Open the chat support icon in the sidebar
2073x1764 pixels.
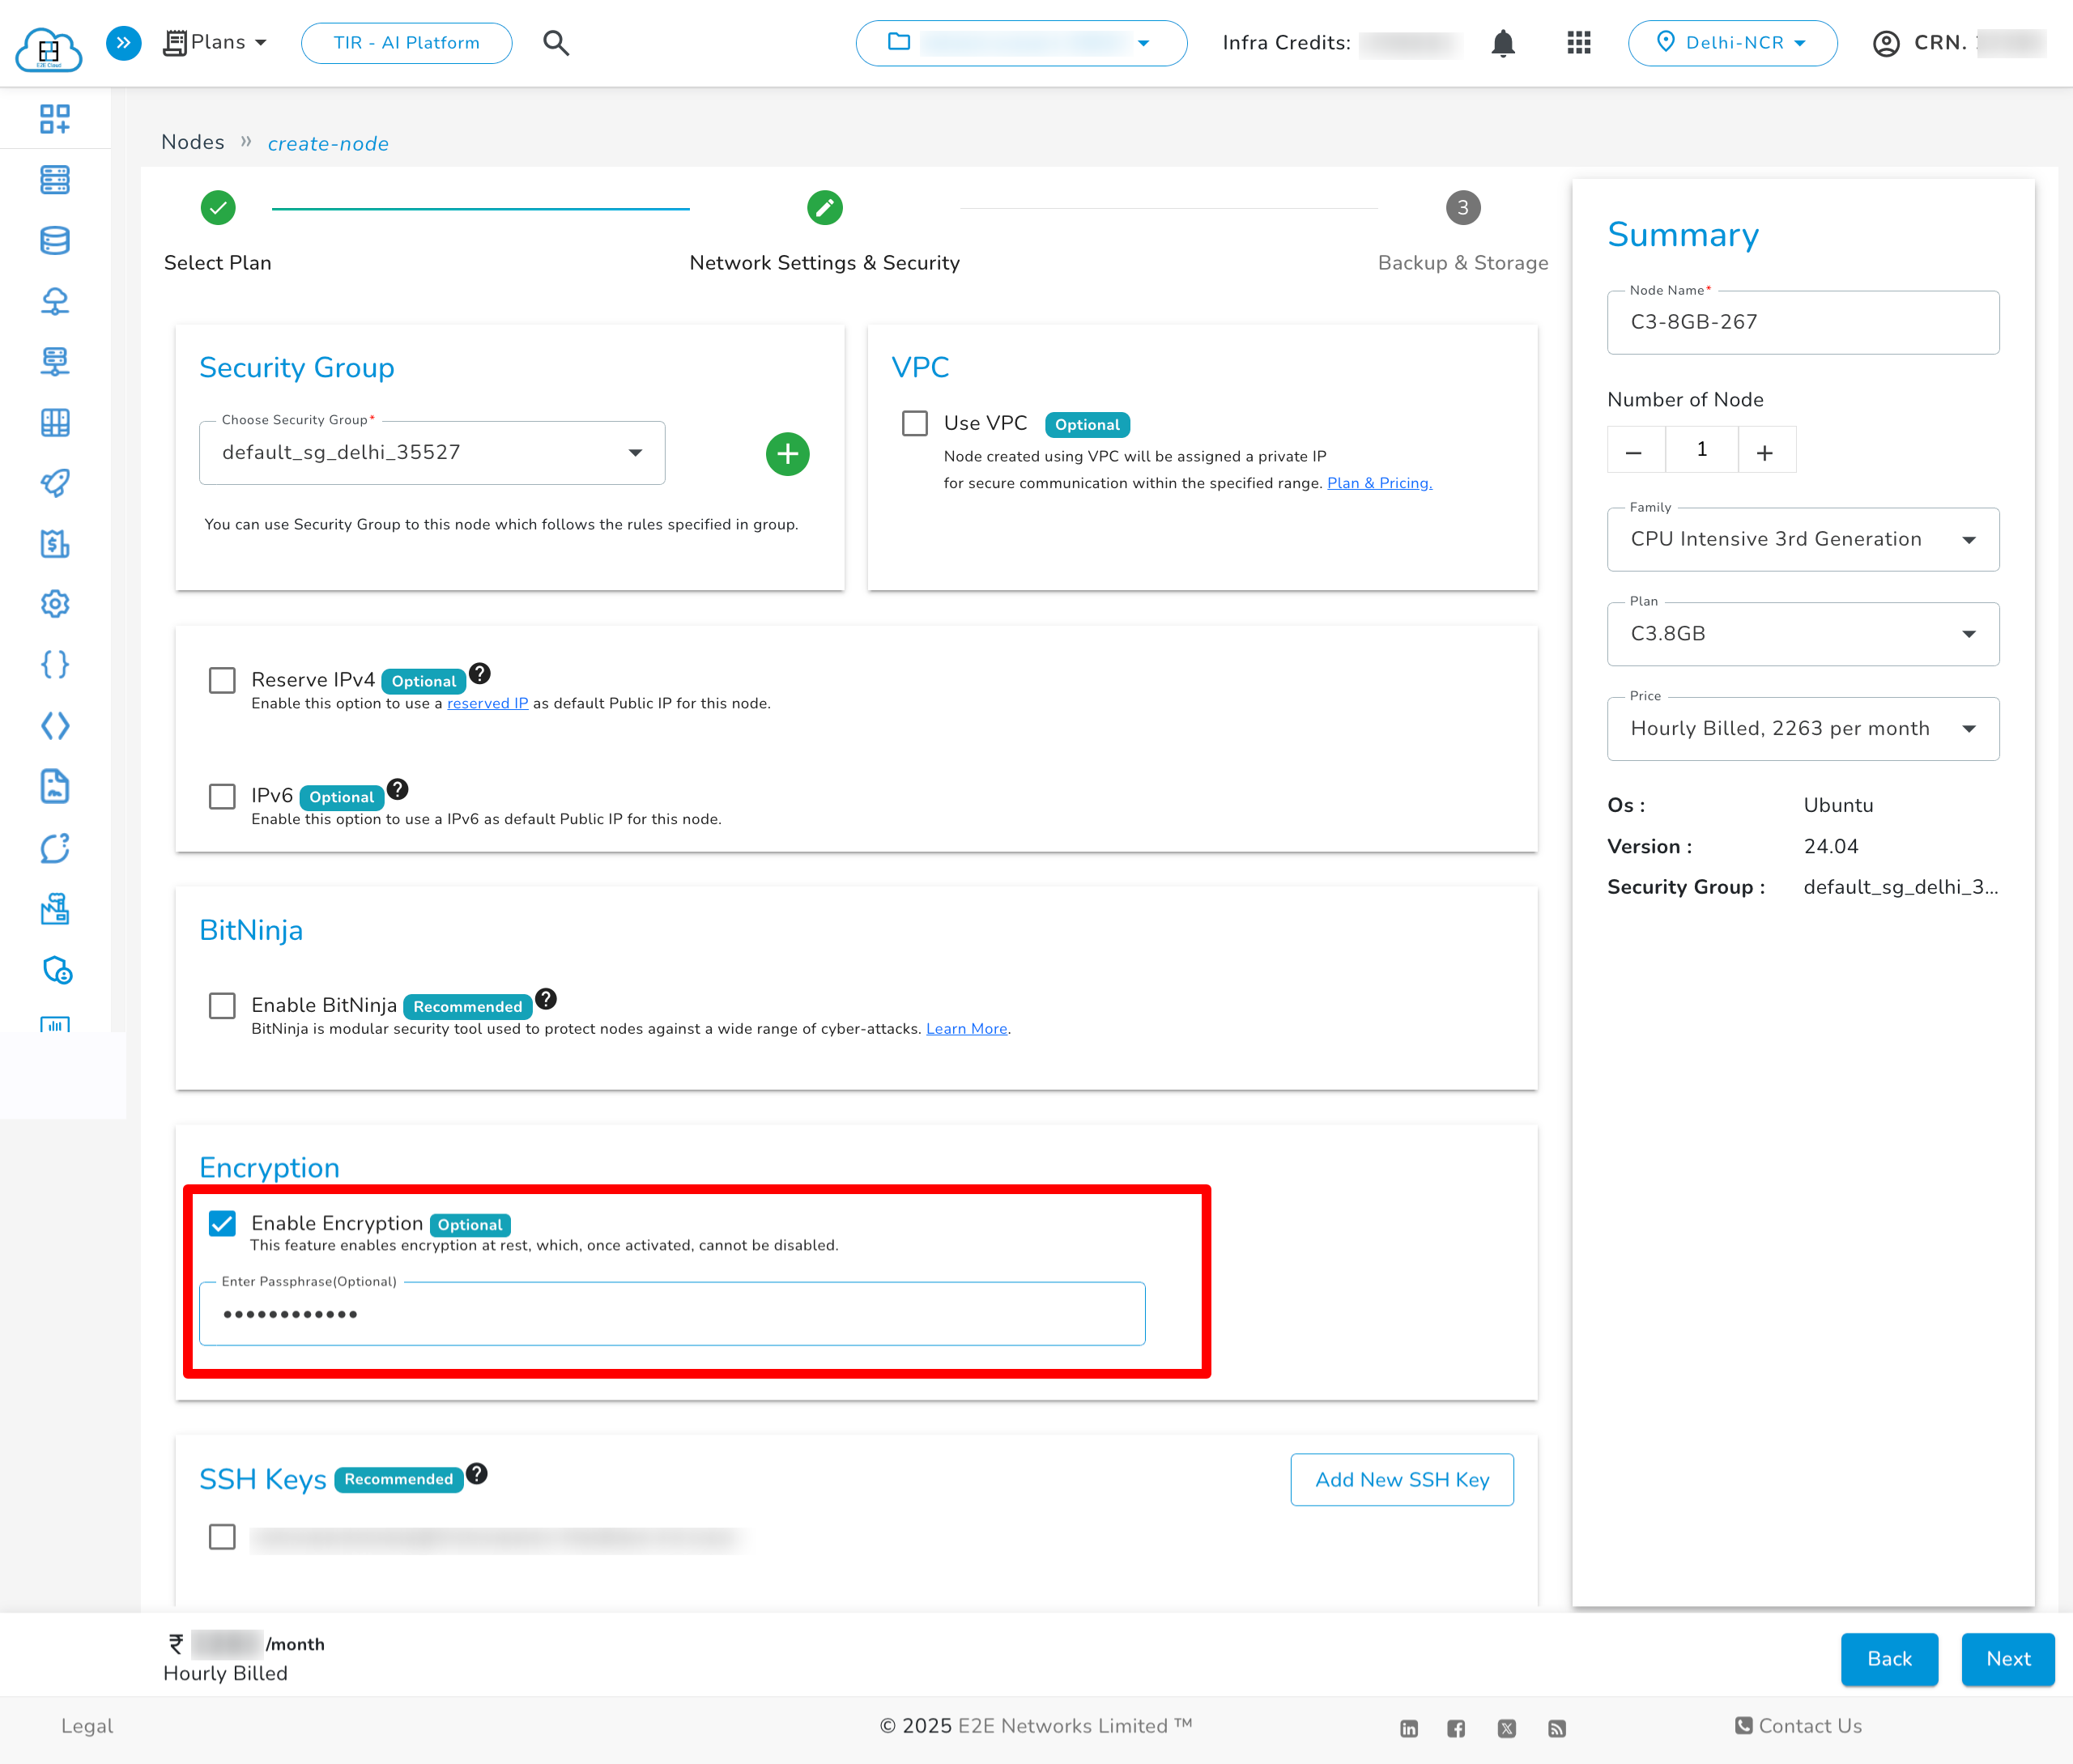56,848
